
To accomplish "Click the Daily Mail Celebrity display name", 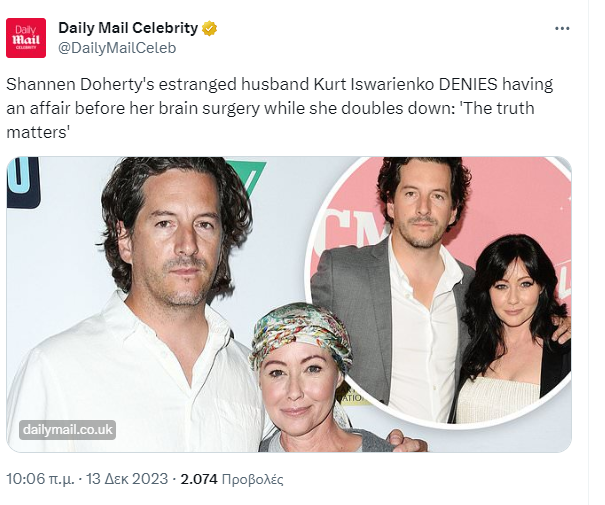I will click(x=128, y=27).
